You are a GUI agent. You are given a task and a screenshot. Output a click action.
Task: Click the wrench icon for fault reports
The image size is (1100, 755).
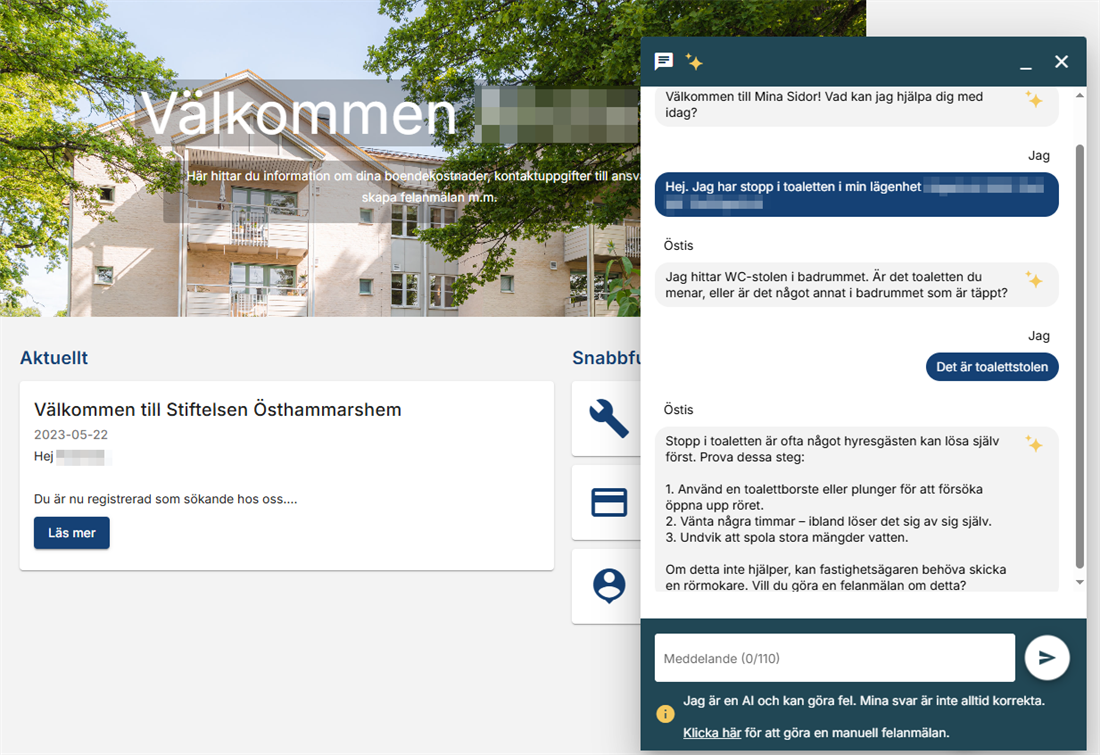tap(608, 419)
